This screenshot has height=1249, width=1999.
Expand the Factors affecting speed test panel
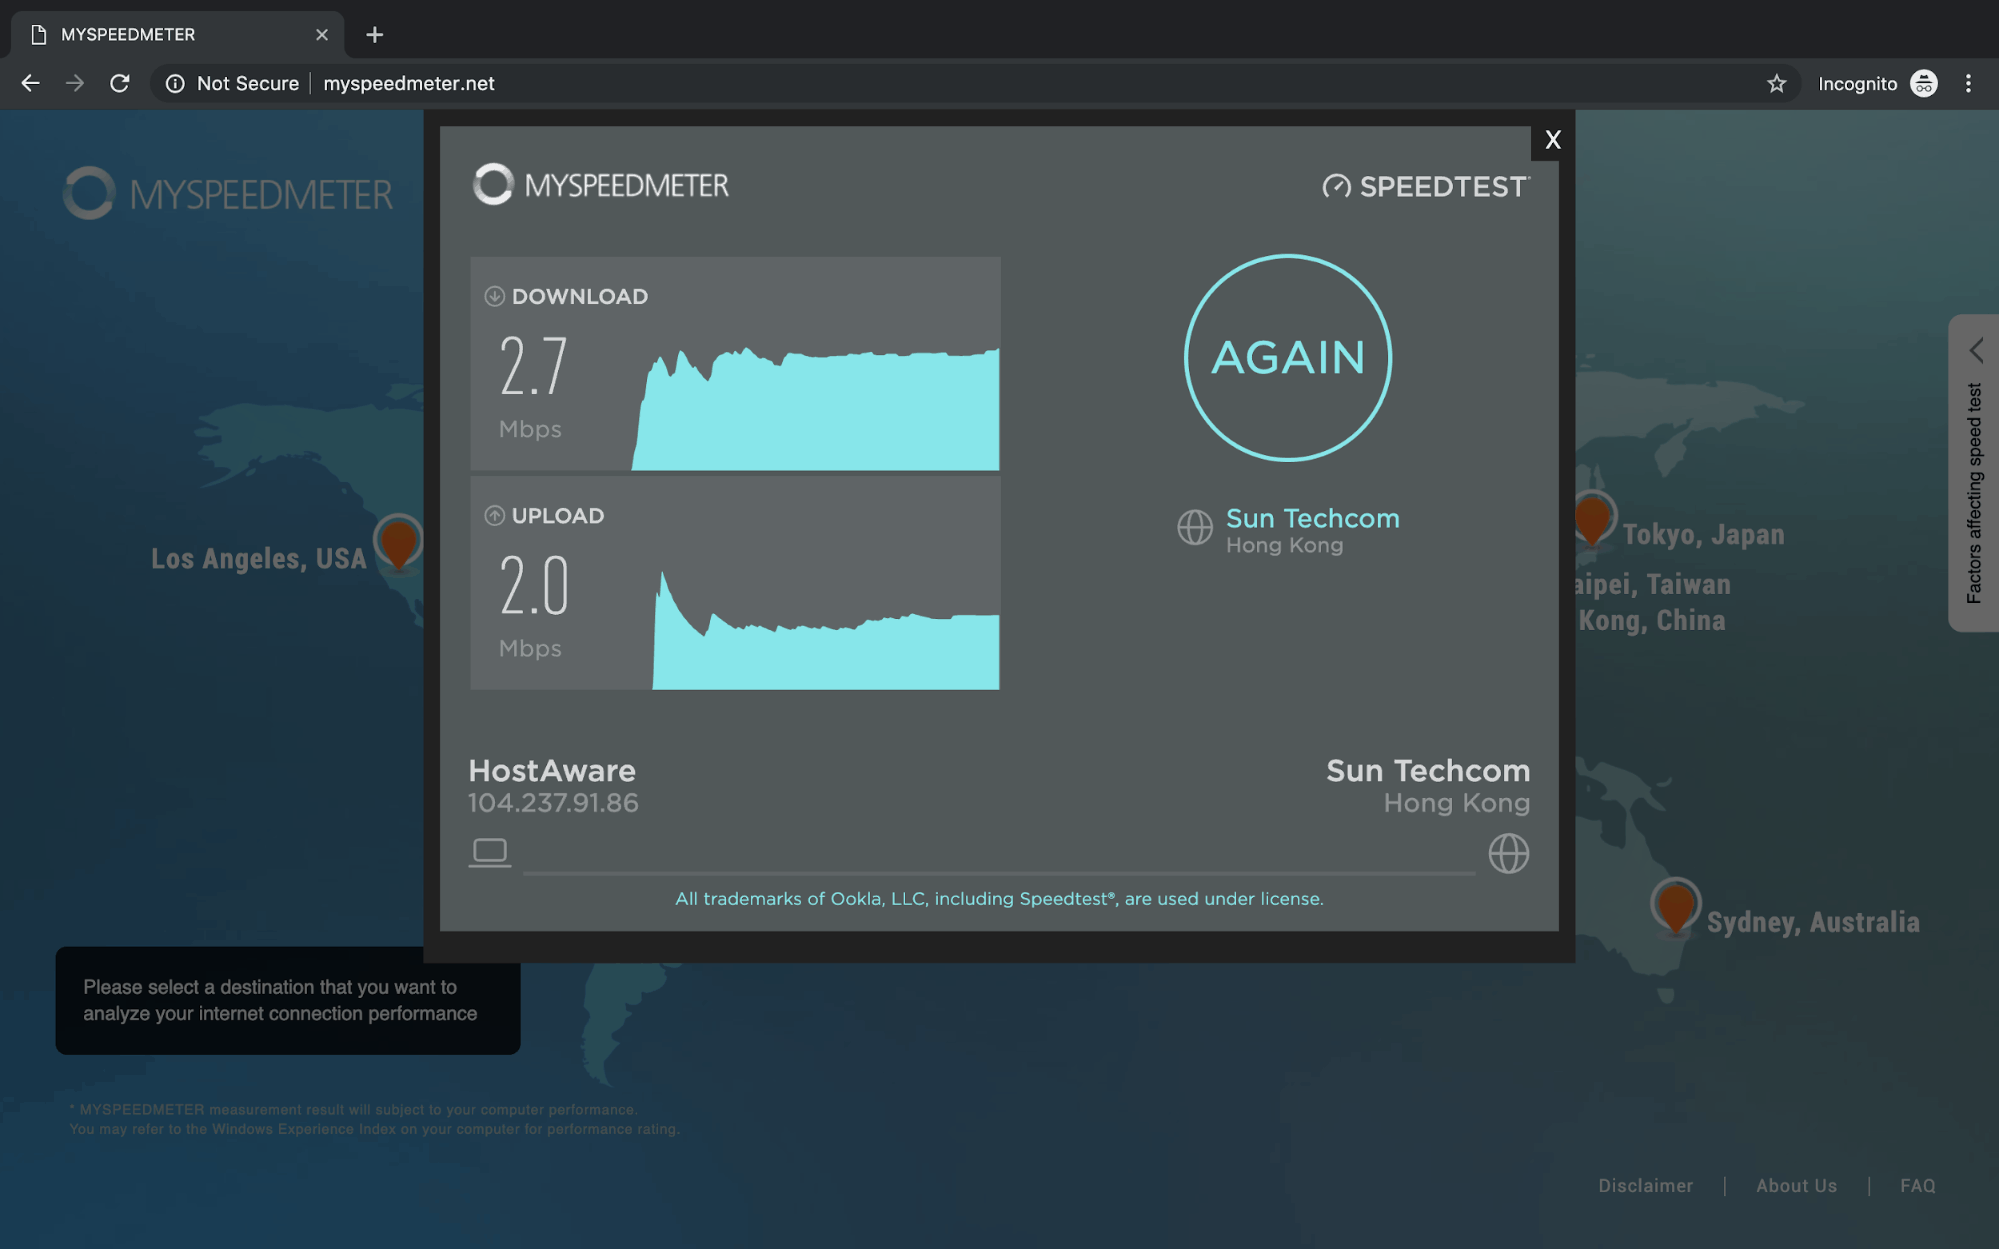click(1975, 472)
